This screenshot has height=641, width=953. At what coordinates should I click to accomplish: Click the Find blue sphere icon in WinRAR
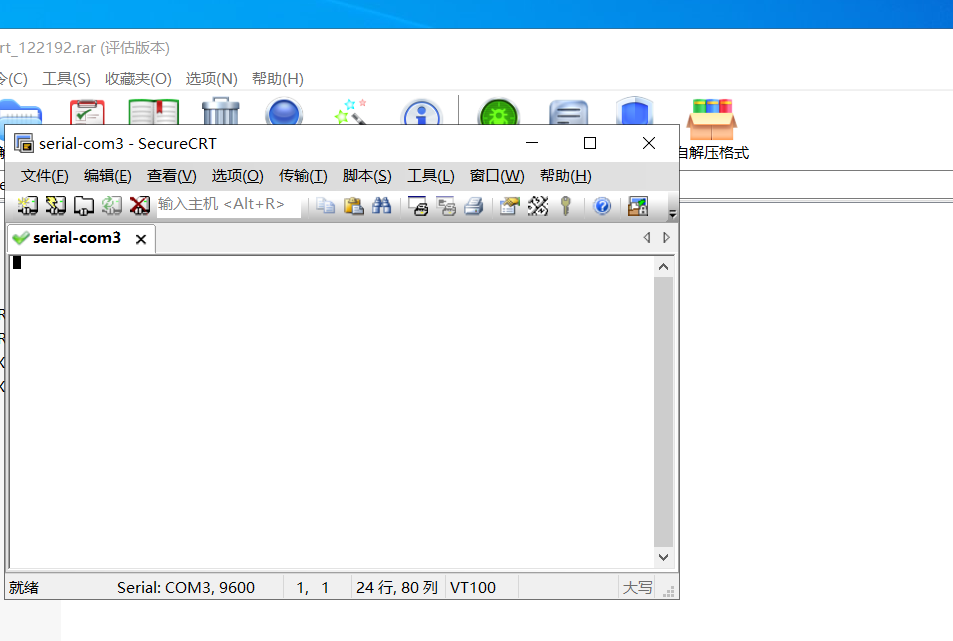[x=284, y=112]
